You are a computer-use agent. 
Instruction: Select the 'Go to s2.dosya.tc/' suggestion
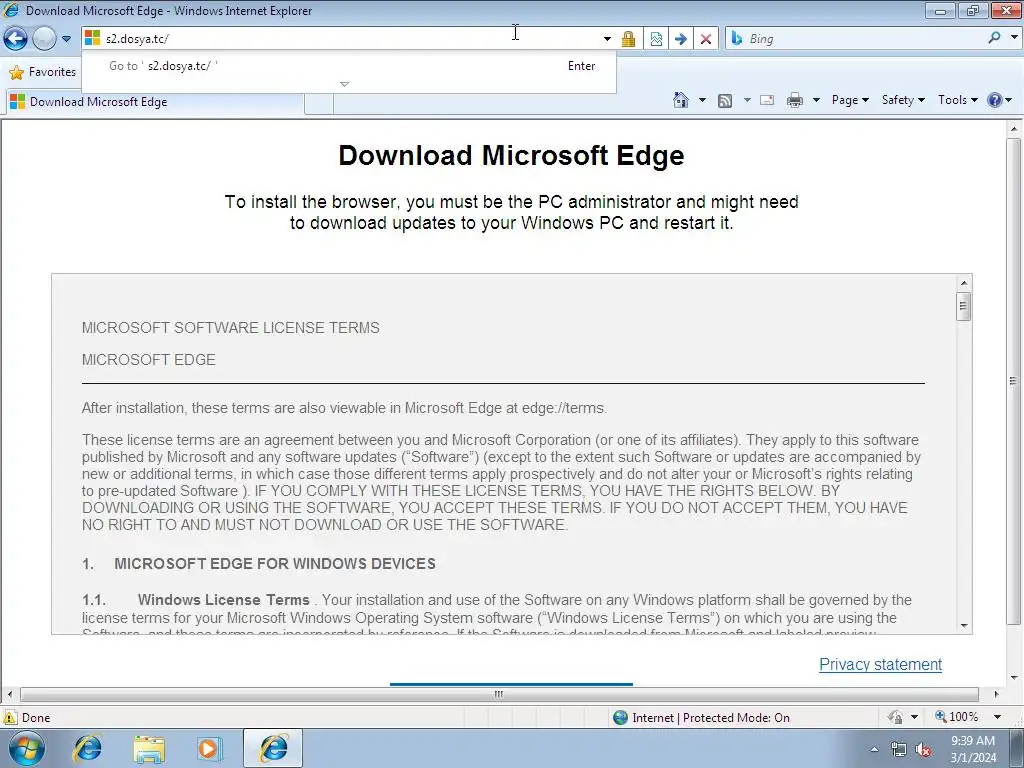click(349, 66)
